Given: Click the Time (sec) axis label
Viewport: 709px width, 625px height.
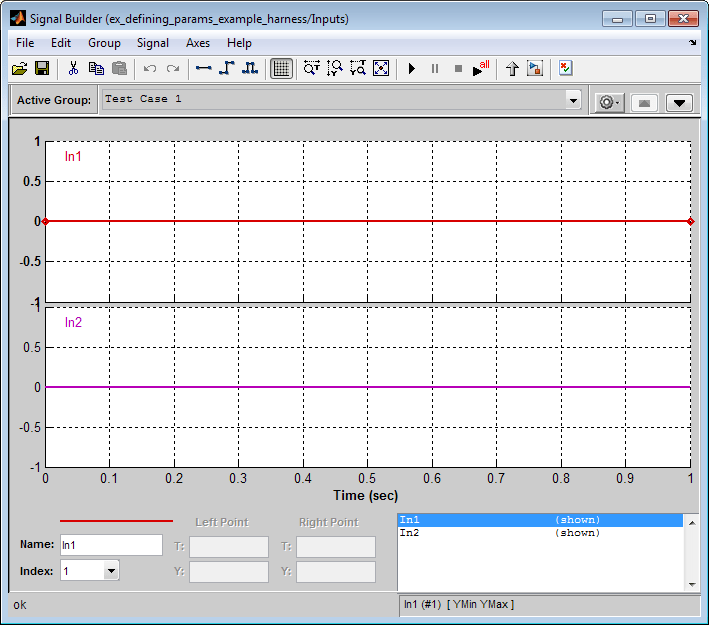Looking at the screenshot, I should pos(365,496).
